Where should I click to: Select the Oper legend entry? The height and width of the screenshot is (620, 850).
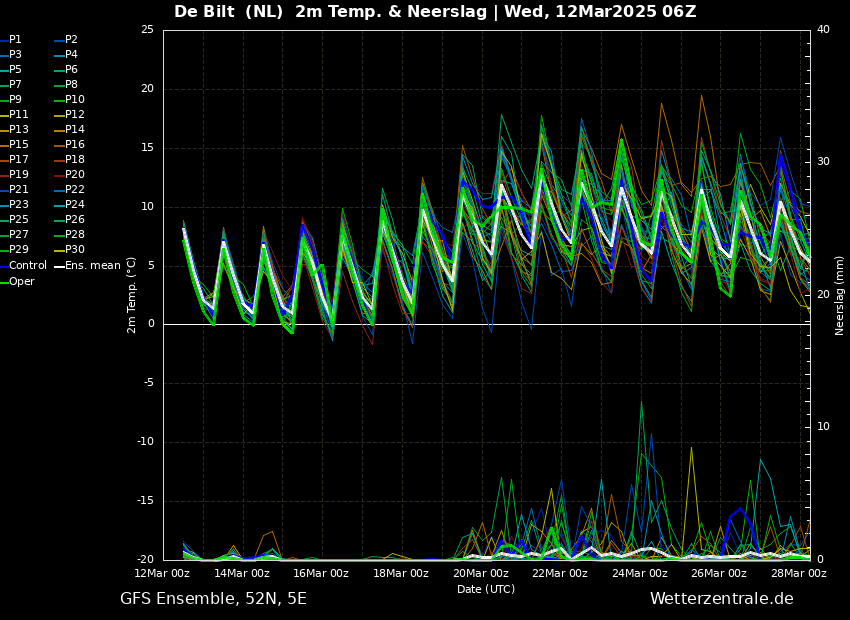tap(22, 281)
